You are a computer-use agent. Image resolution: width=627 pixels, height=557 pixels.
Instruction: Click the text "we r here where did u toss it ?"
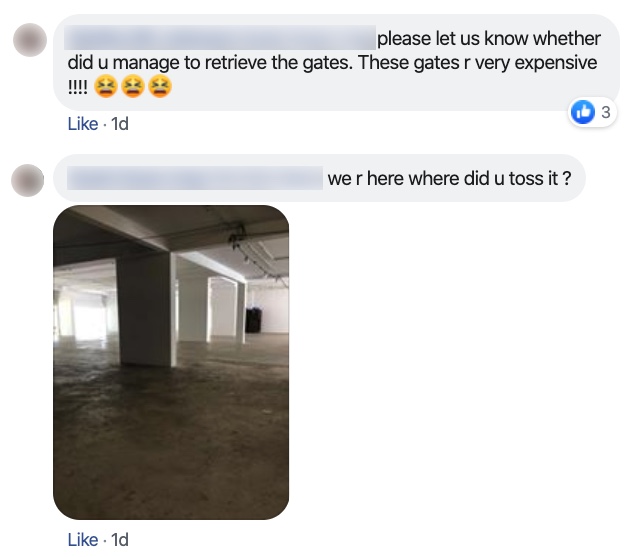[449, 178]
